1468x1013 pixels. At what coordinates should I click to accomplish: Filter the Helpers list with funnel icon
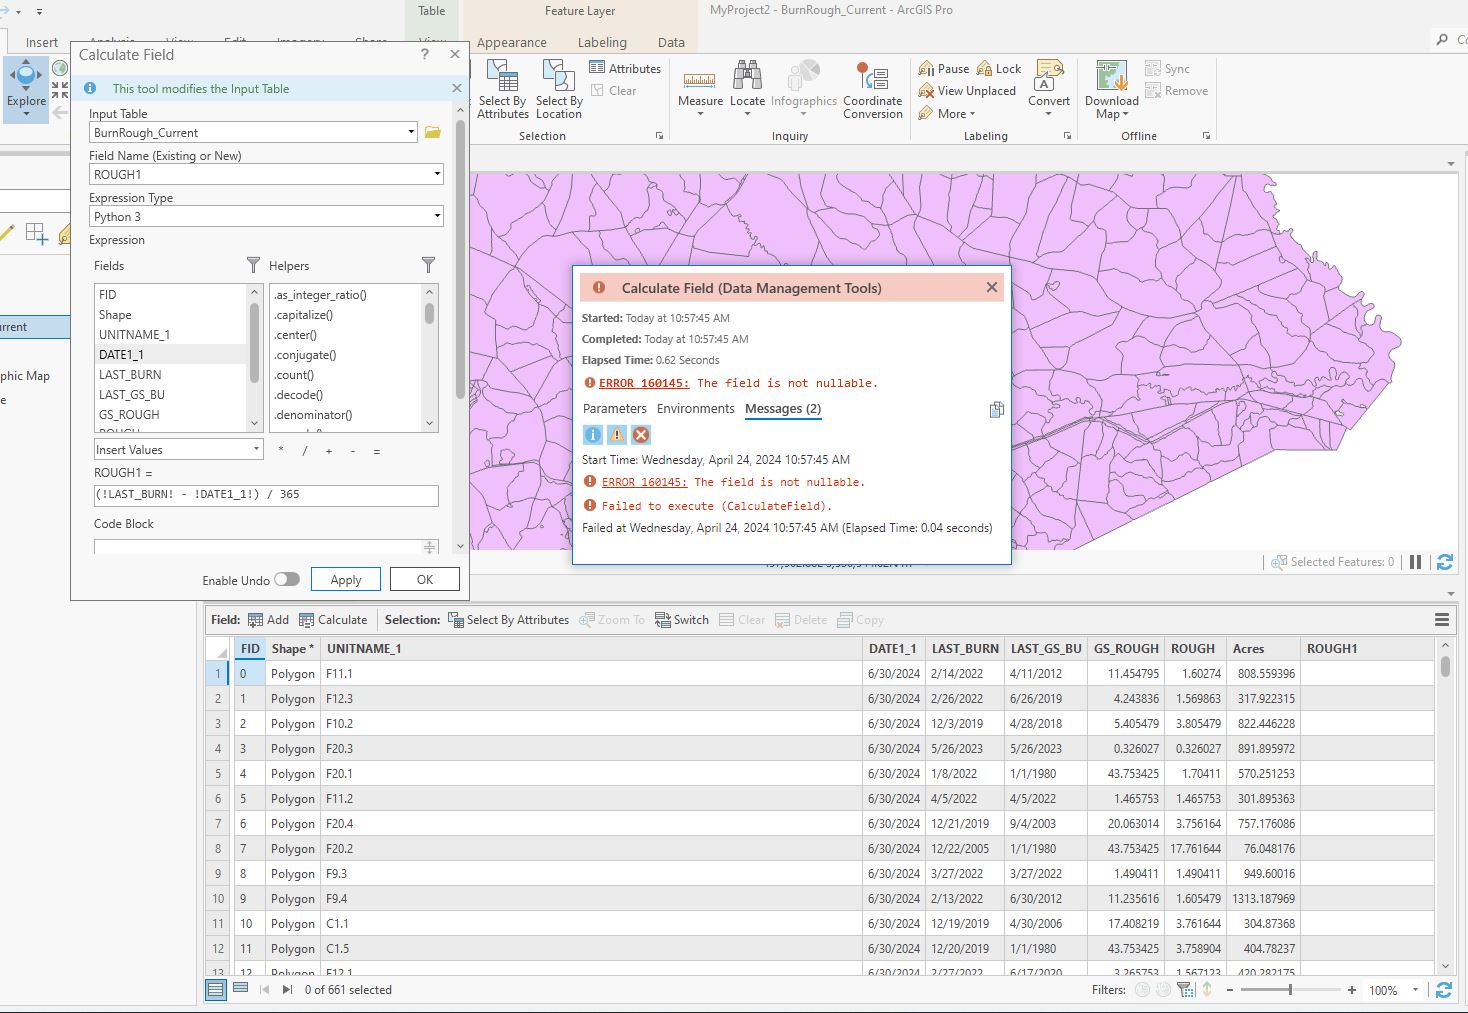tap(428, 265)
